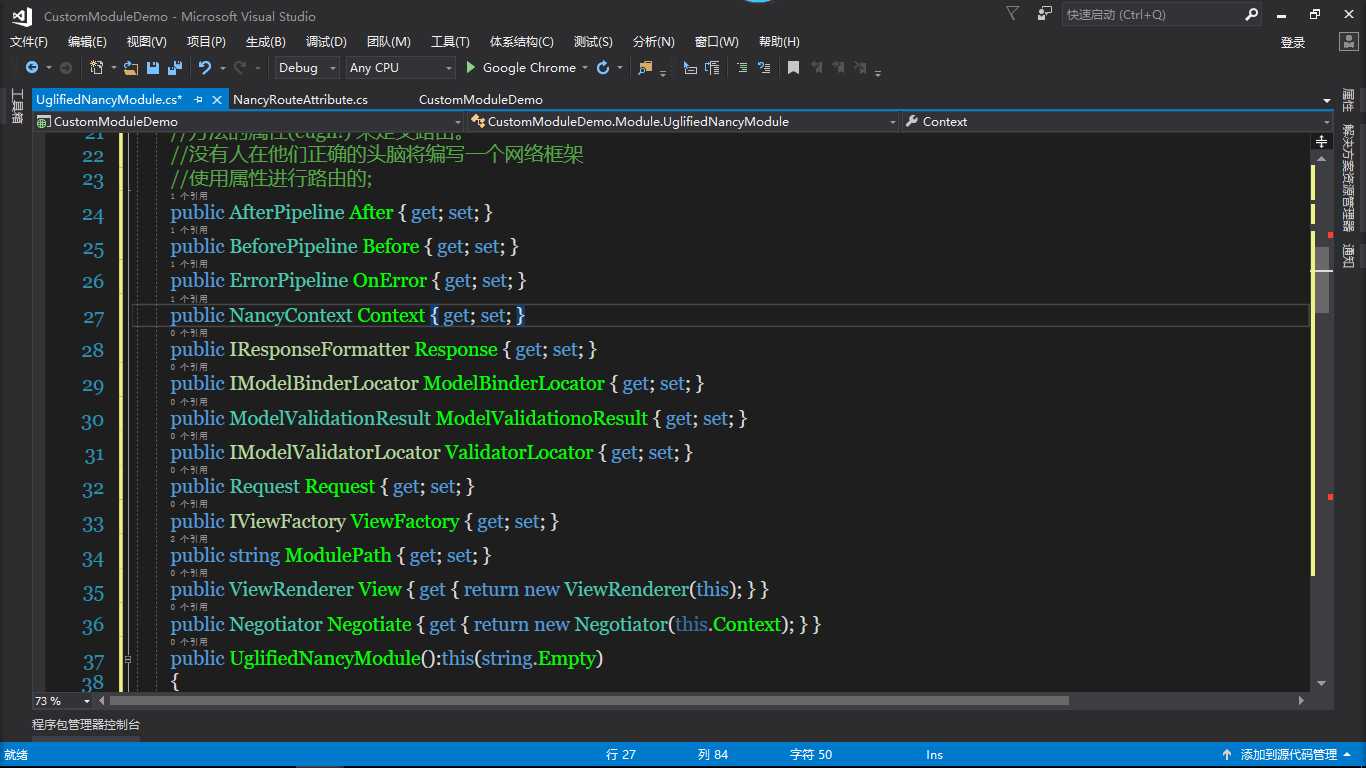Open the 文件(F) menu

(29, 42)
